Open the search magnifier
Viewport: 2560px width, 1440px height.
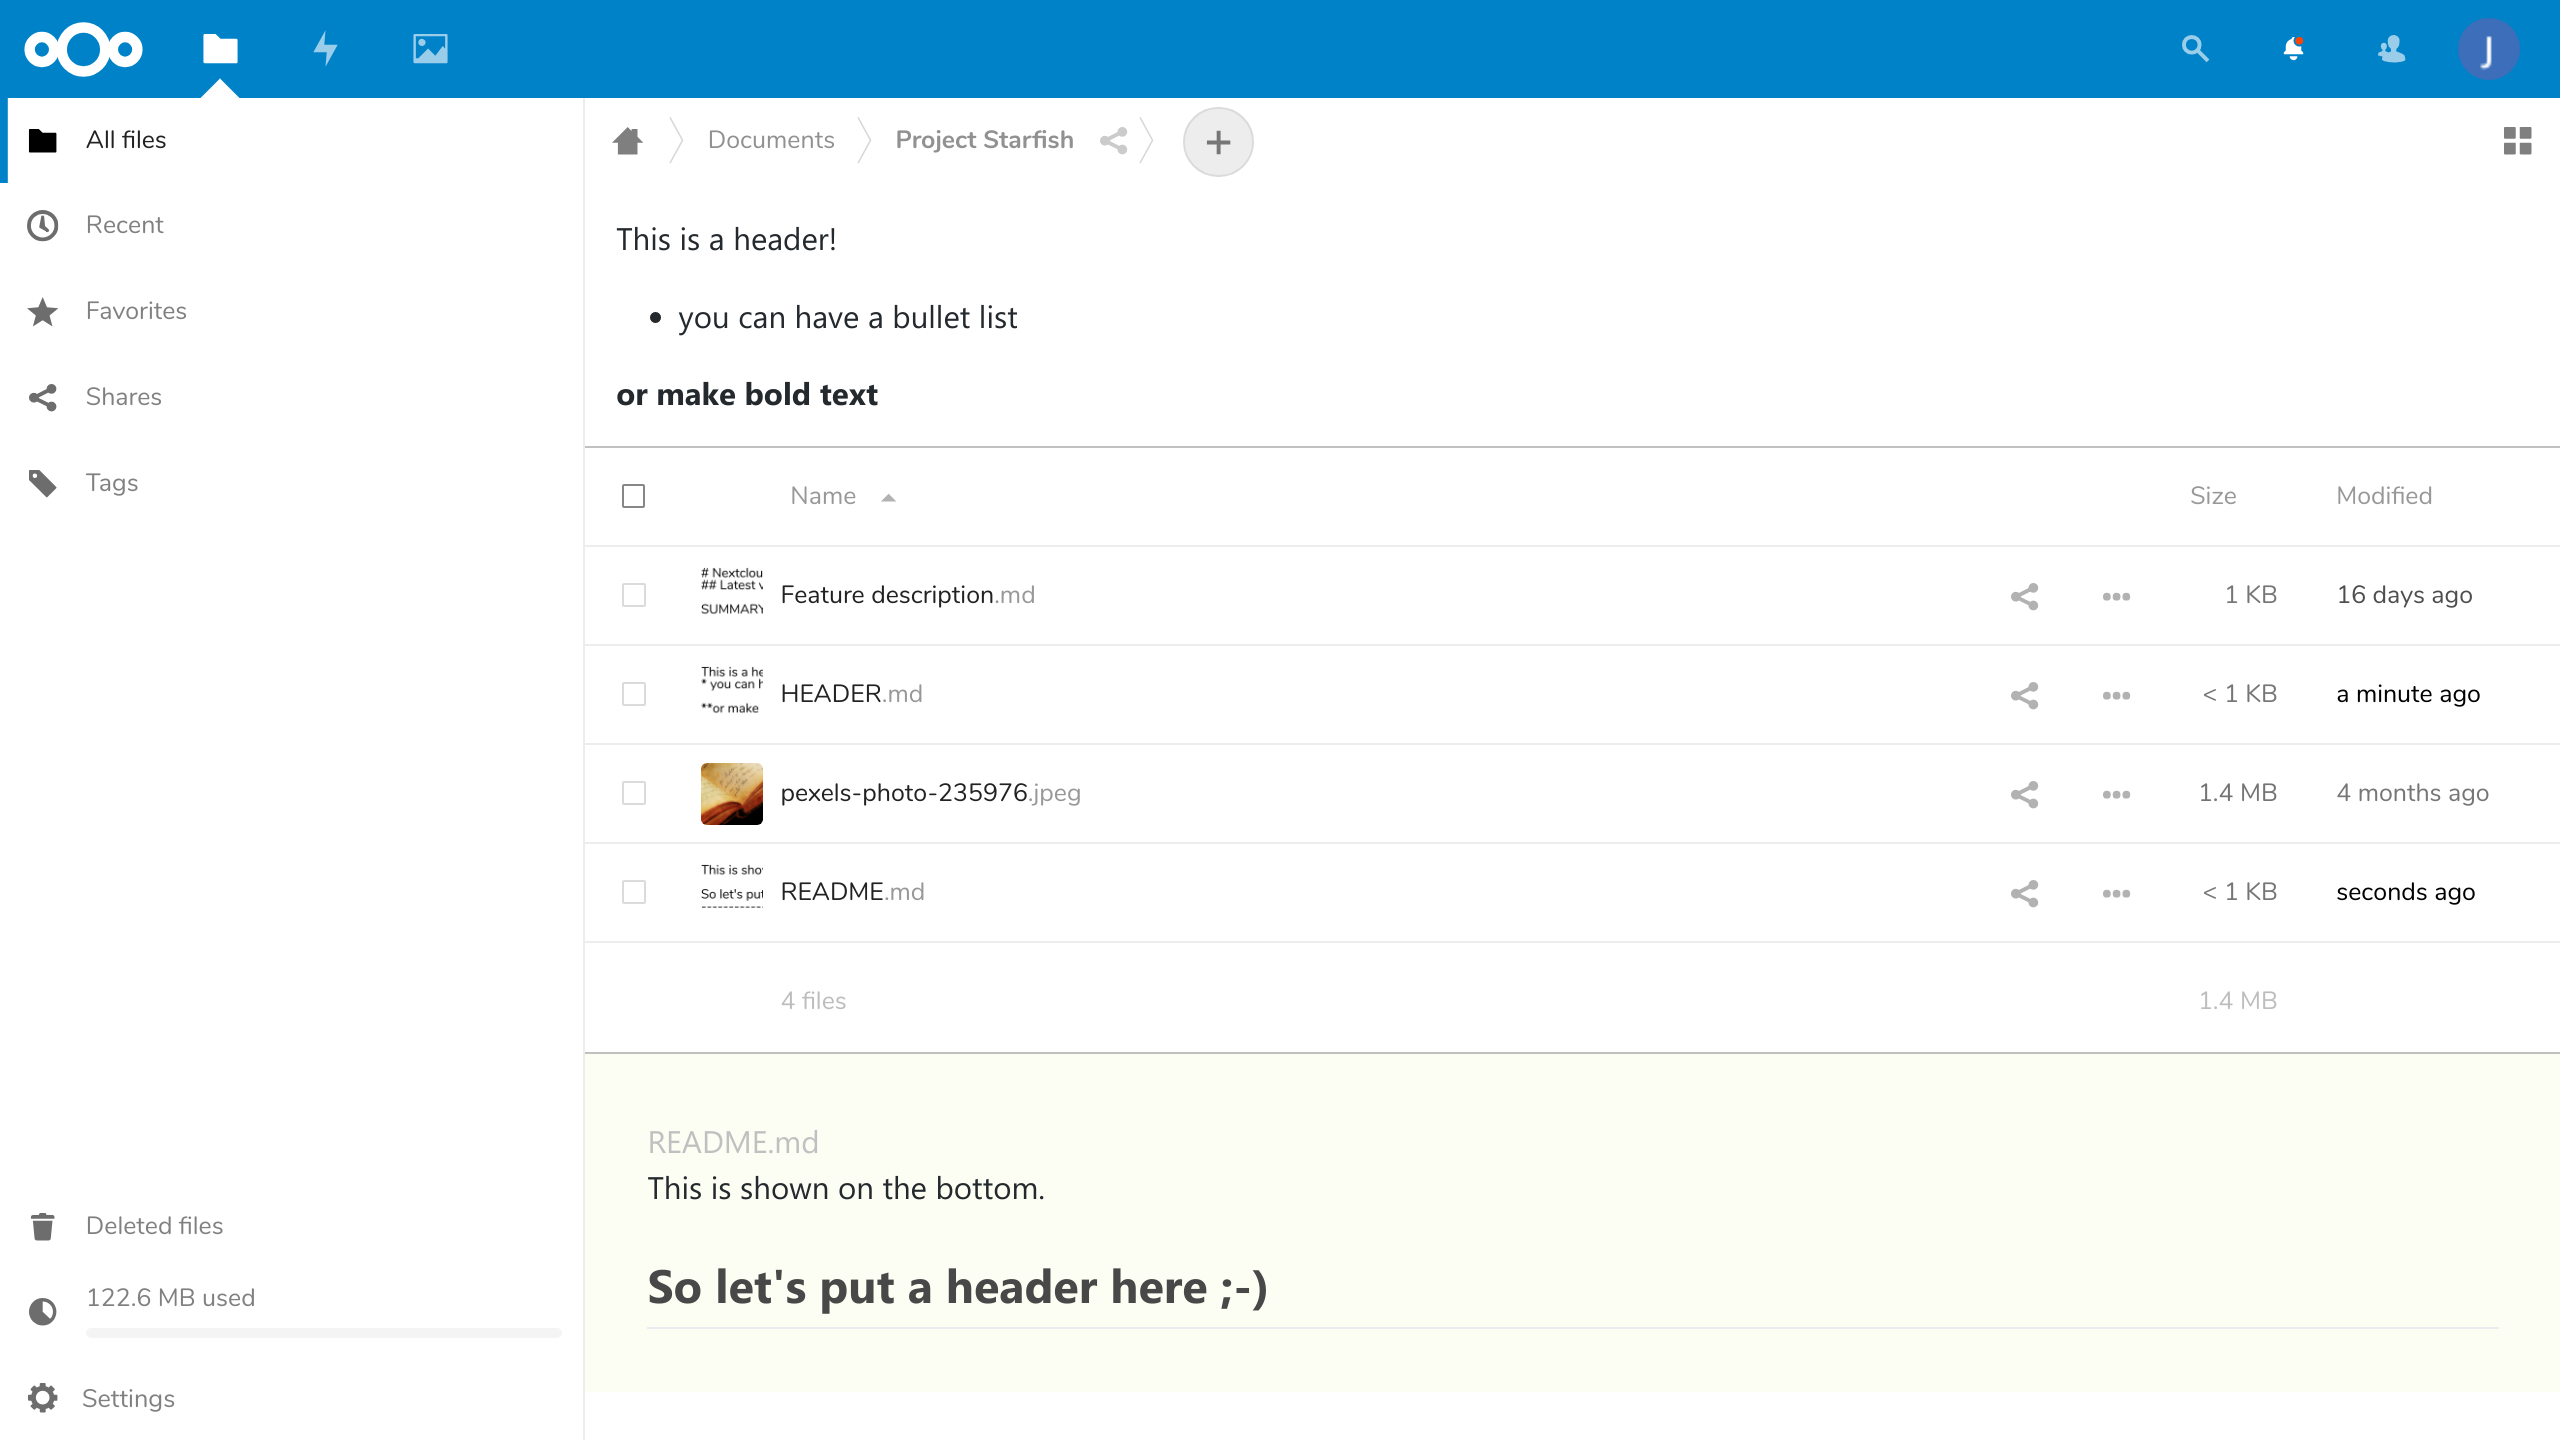point(2195,49)
